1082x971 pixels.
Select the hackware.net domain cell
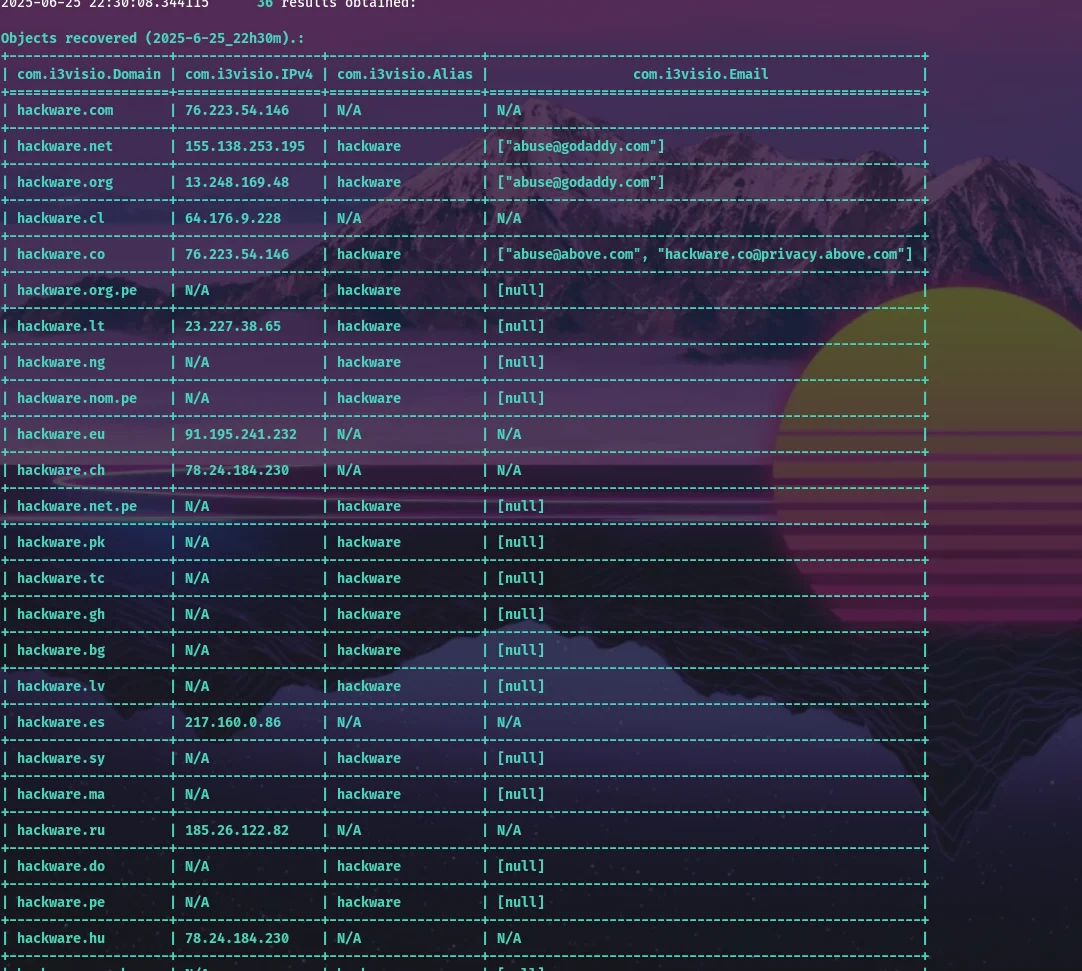tap(65, 146)
